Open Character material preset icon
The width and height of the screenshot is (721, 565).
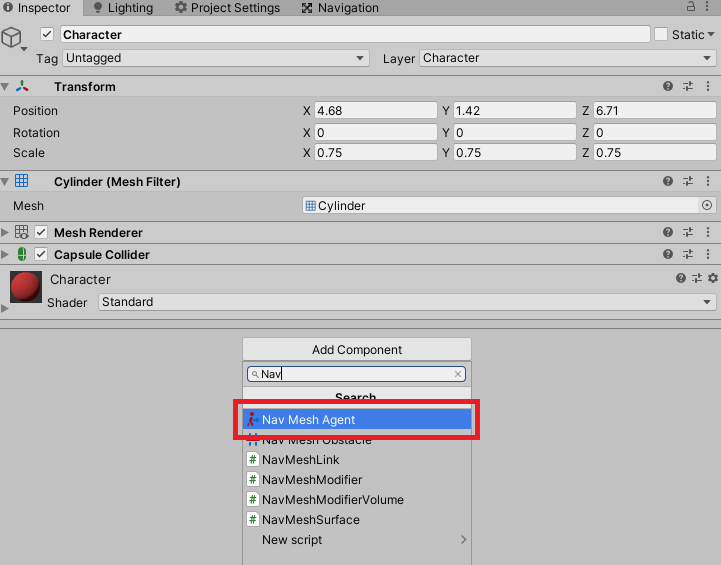pyautogui.click(x=697, y=278)
